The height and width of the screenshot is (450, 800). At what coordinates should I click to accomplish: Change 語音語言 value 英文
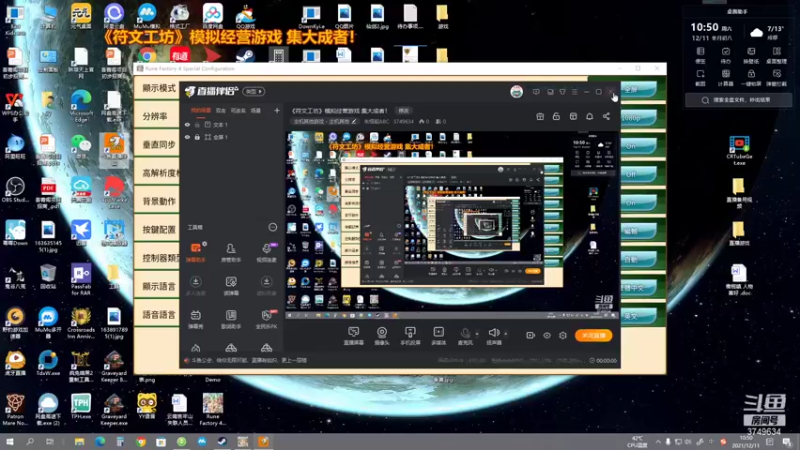point(638,316)
